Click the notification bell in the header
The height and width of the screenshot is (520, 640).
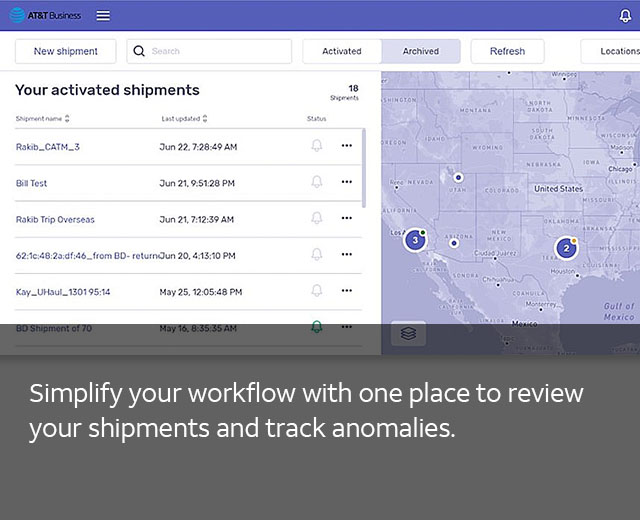(626, 16)
